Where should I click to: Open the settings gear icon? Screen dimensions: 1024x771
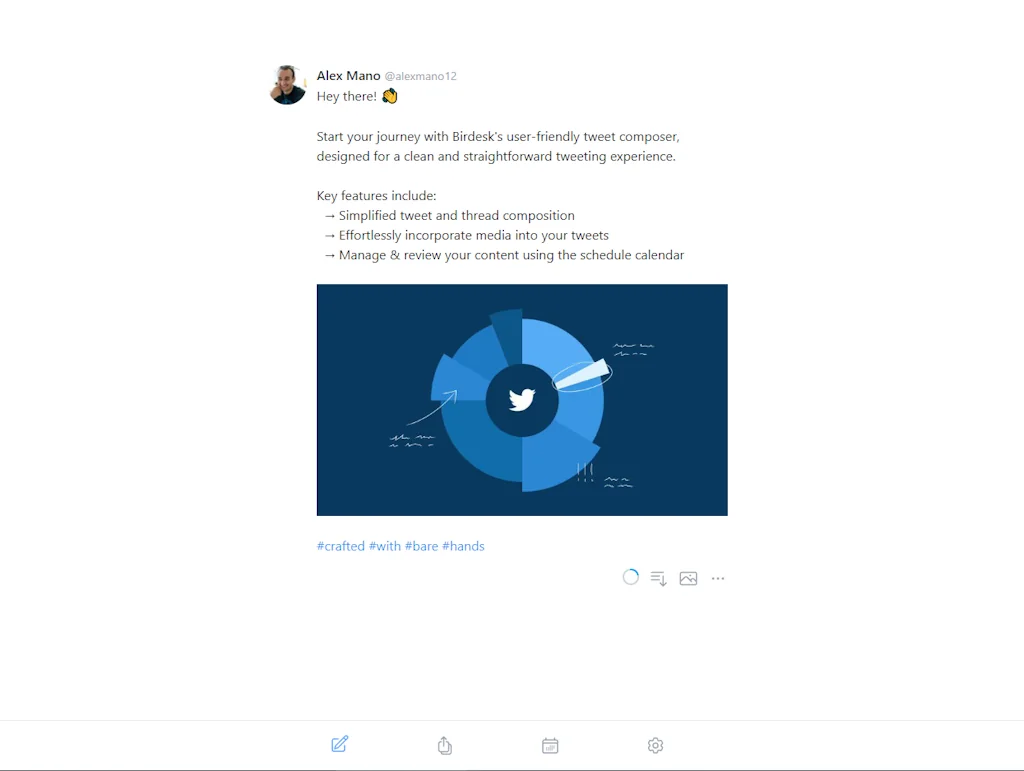pos(655,744)
